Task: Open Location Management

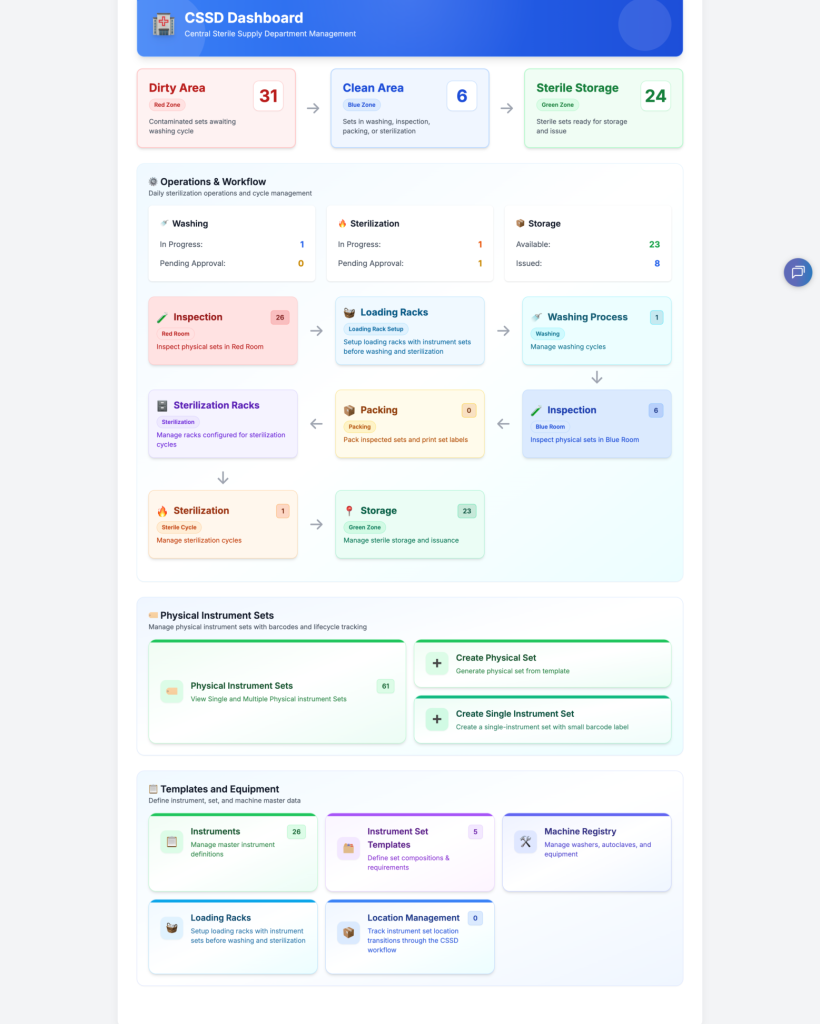Action: click(x=410, y=937)
